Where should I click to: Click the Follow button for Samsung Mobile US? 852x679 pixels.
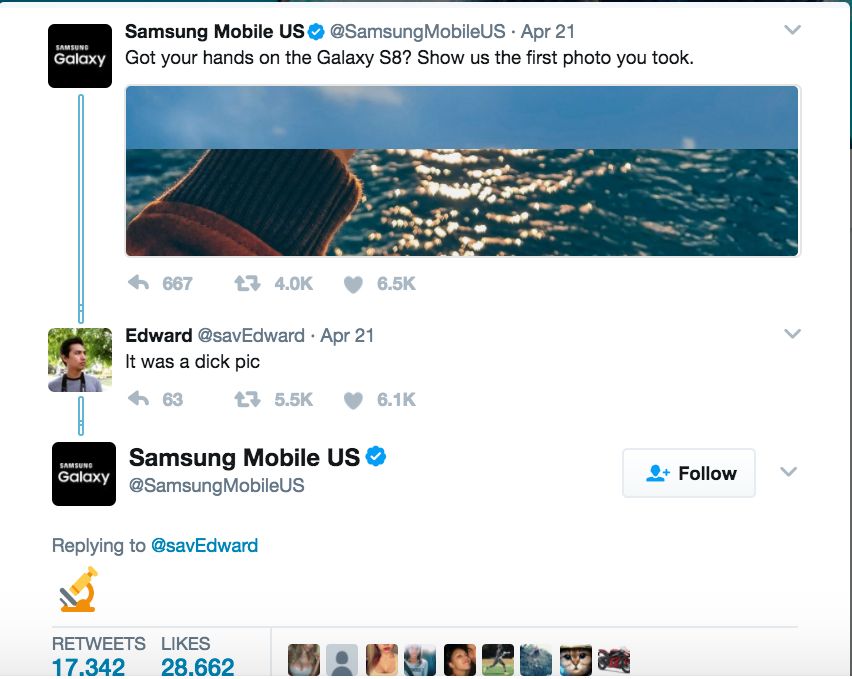688,472
